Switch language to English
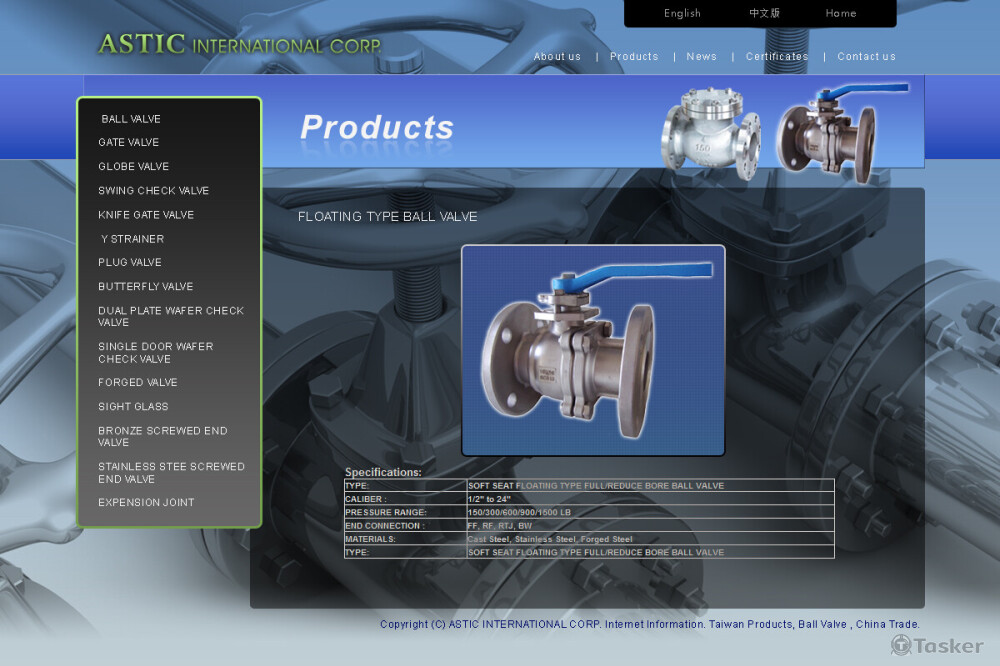Viewport: 1000px width, 666px height. pyautogui.click(x=682, y=14)
